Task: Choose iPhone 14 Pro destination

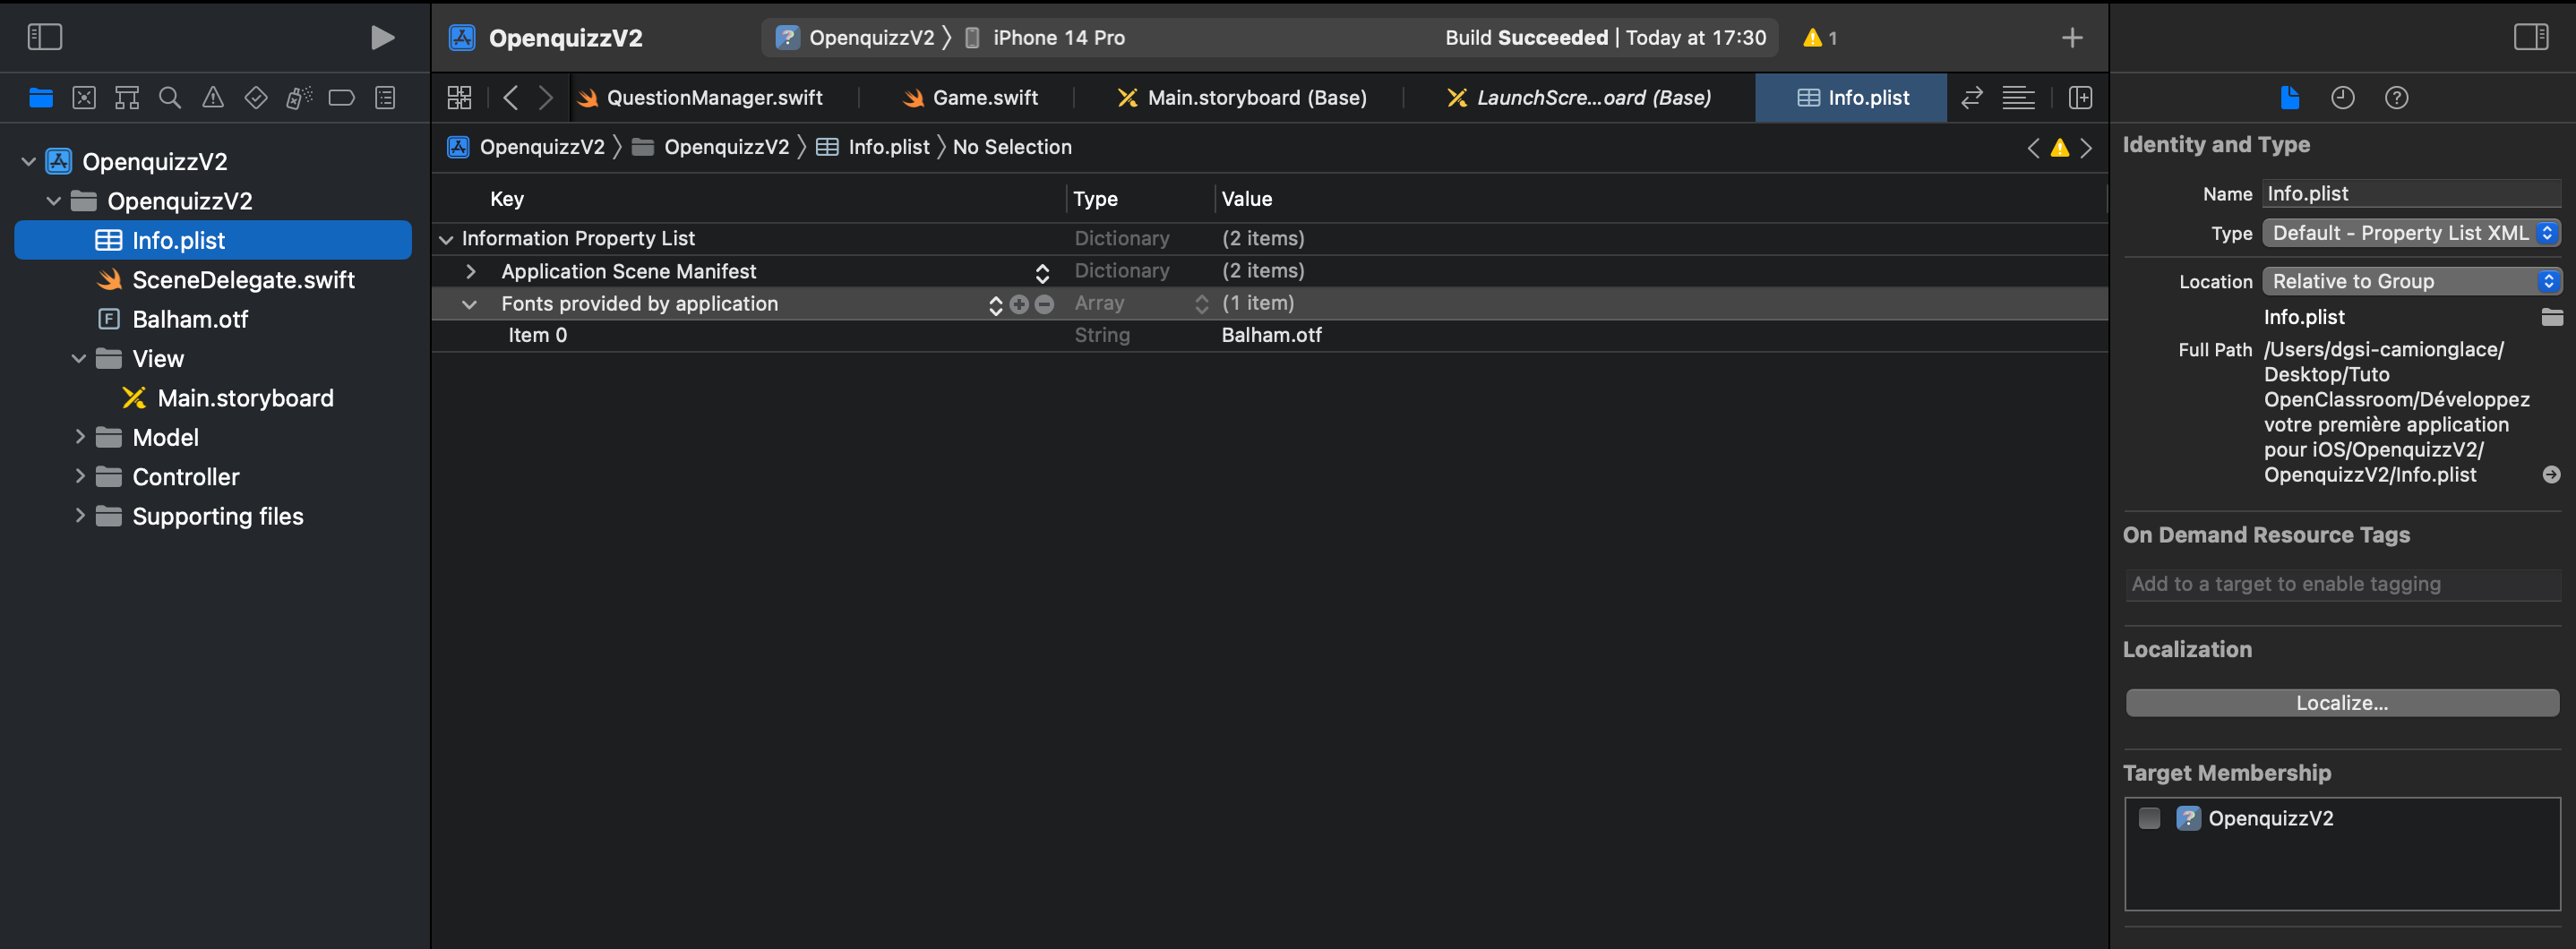Action: click(1045, 38)
